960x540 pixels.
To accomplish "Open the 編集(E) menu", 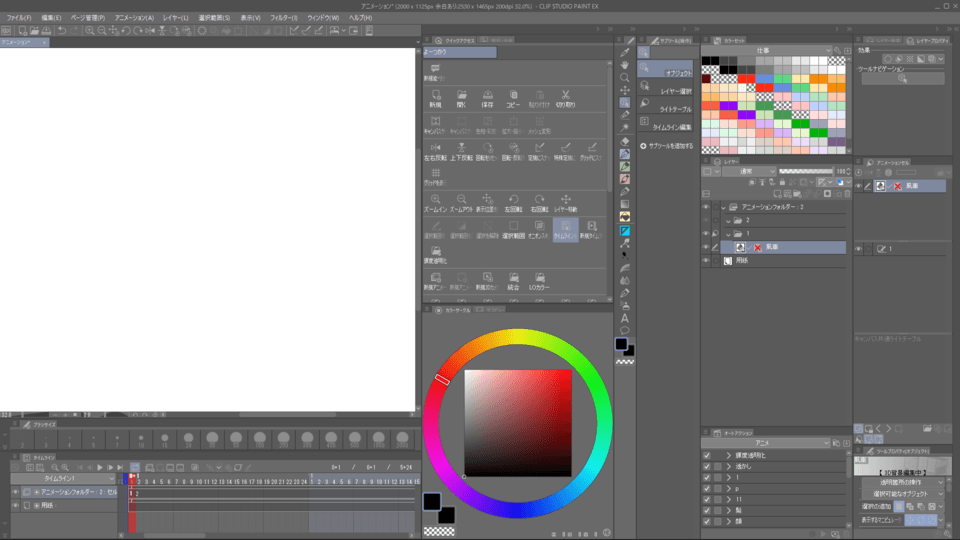I will pyautogui.click(x=51, y=18).
